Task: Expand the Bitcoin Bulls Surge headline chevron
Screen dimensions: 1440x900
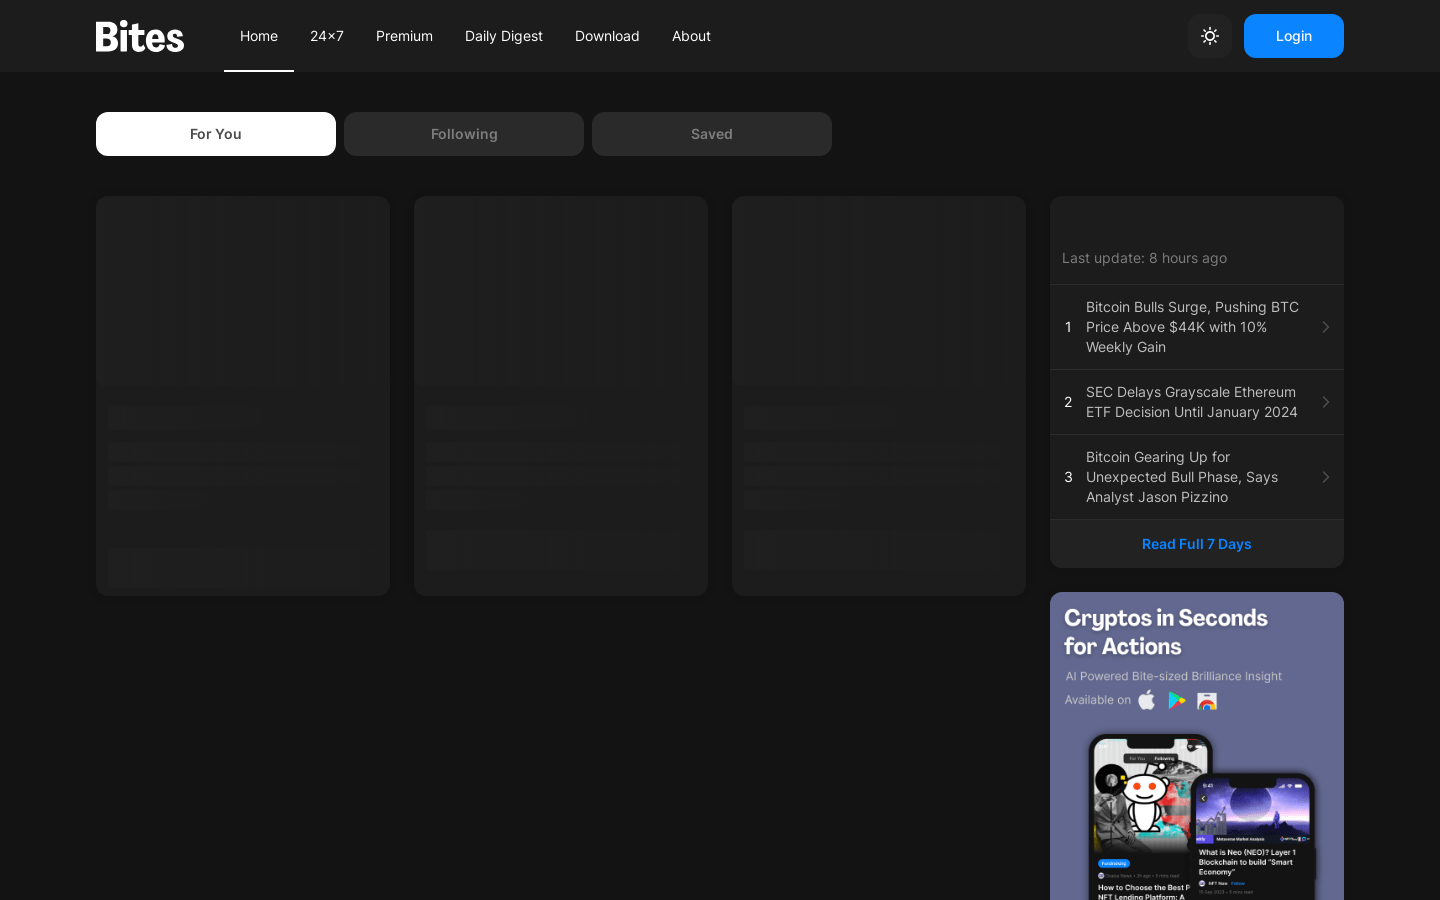Action: click(x=1325, y=327)
